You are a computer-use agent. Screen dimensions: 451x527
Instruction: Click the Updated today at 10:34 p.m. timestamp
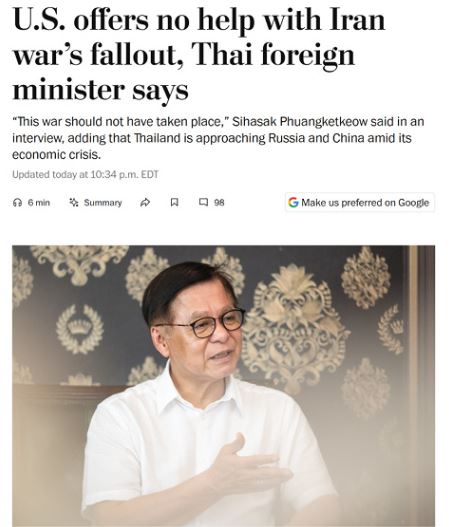tap(85, 175)
